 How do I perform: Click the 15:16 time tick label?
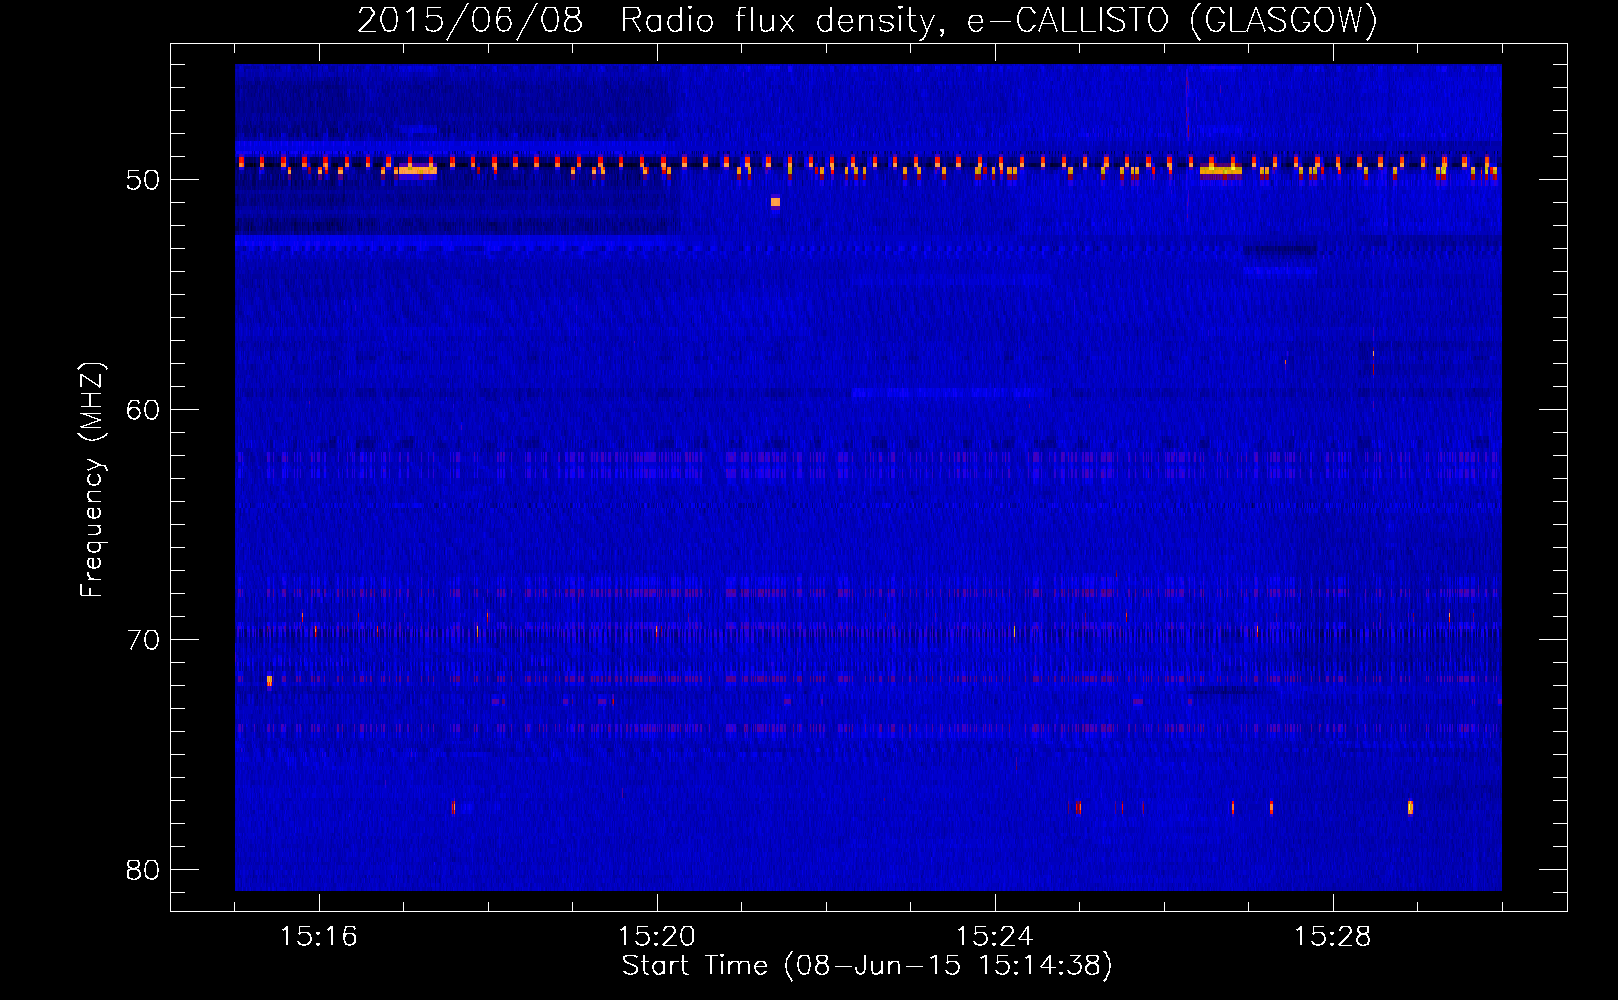pyautogui.click(x=318, y=937)
